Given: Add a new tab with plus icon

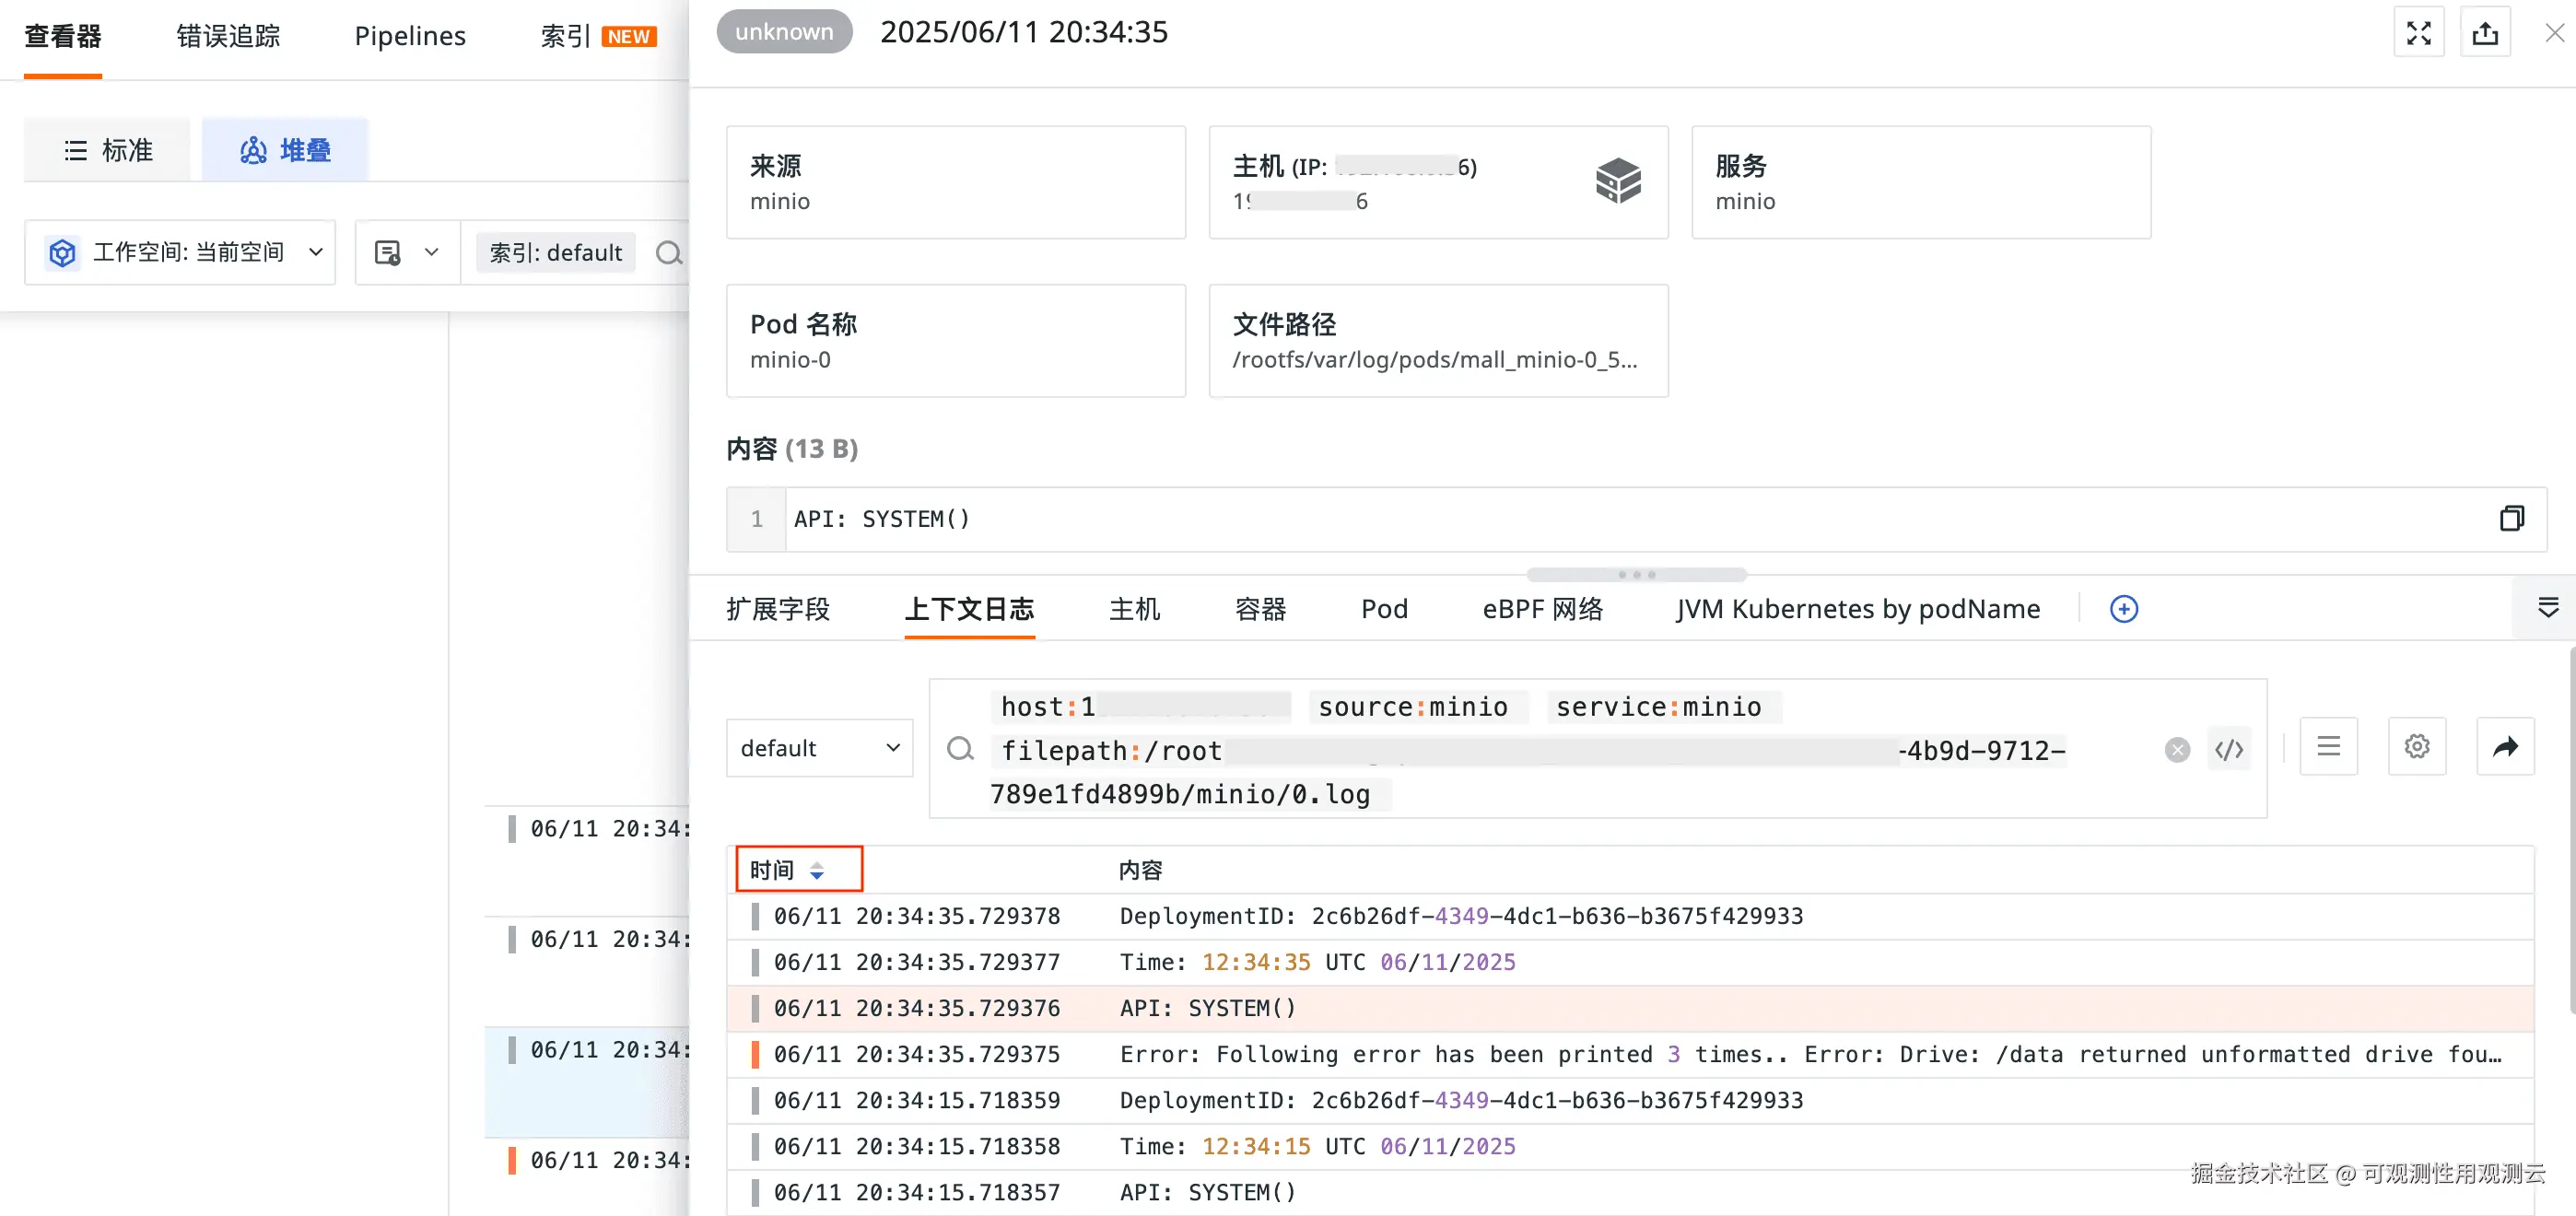Looking at the screenshot, I should [x=2123, y=608].
